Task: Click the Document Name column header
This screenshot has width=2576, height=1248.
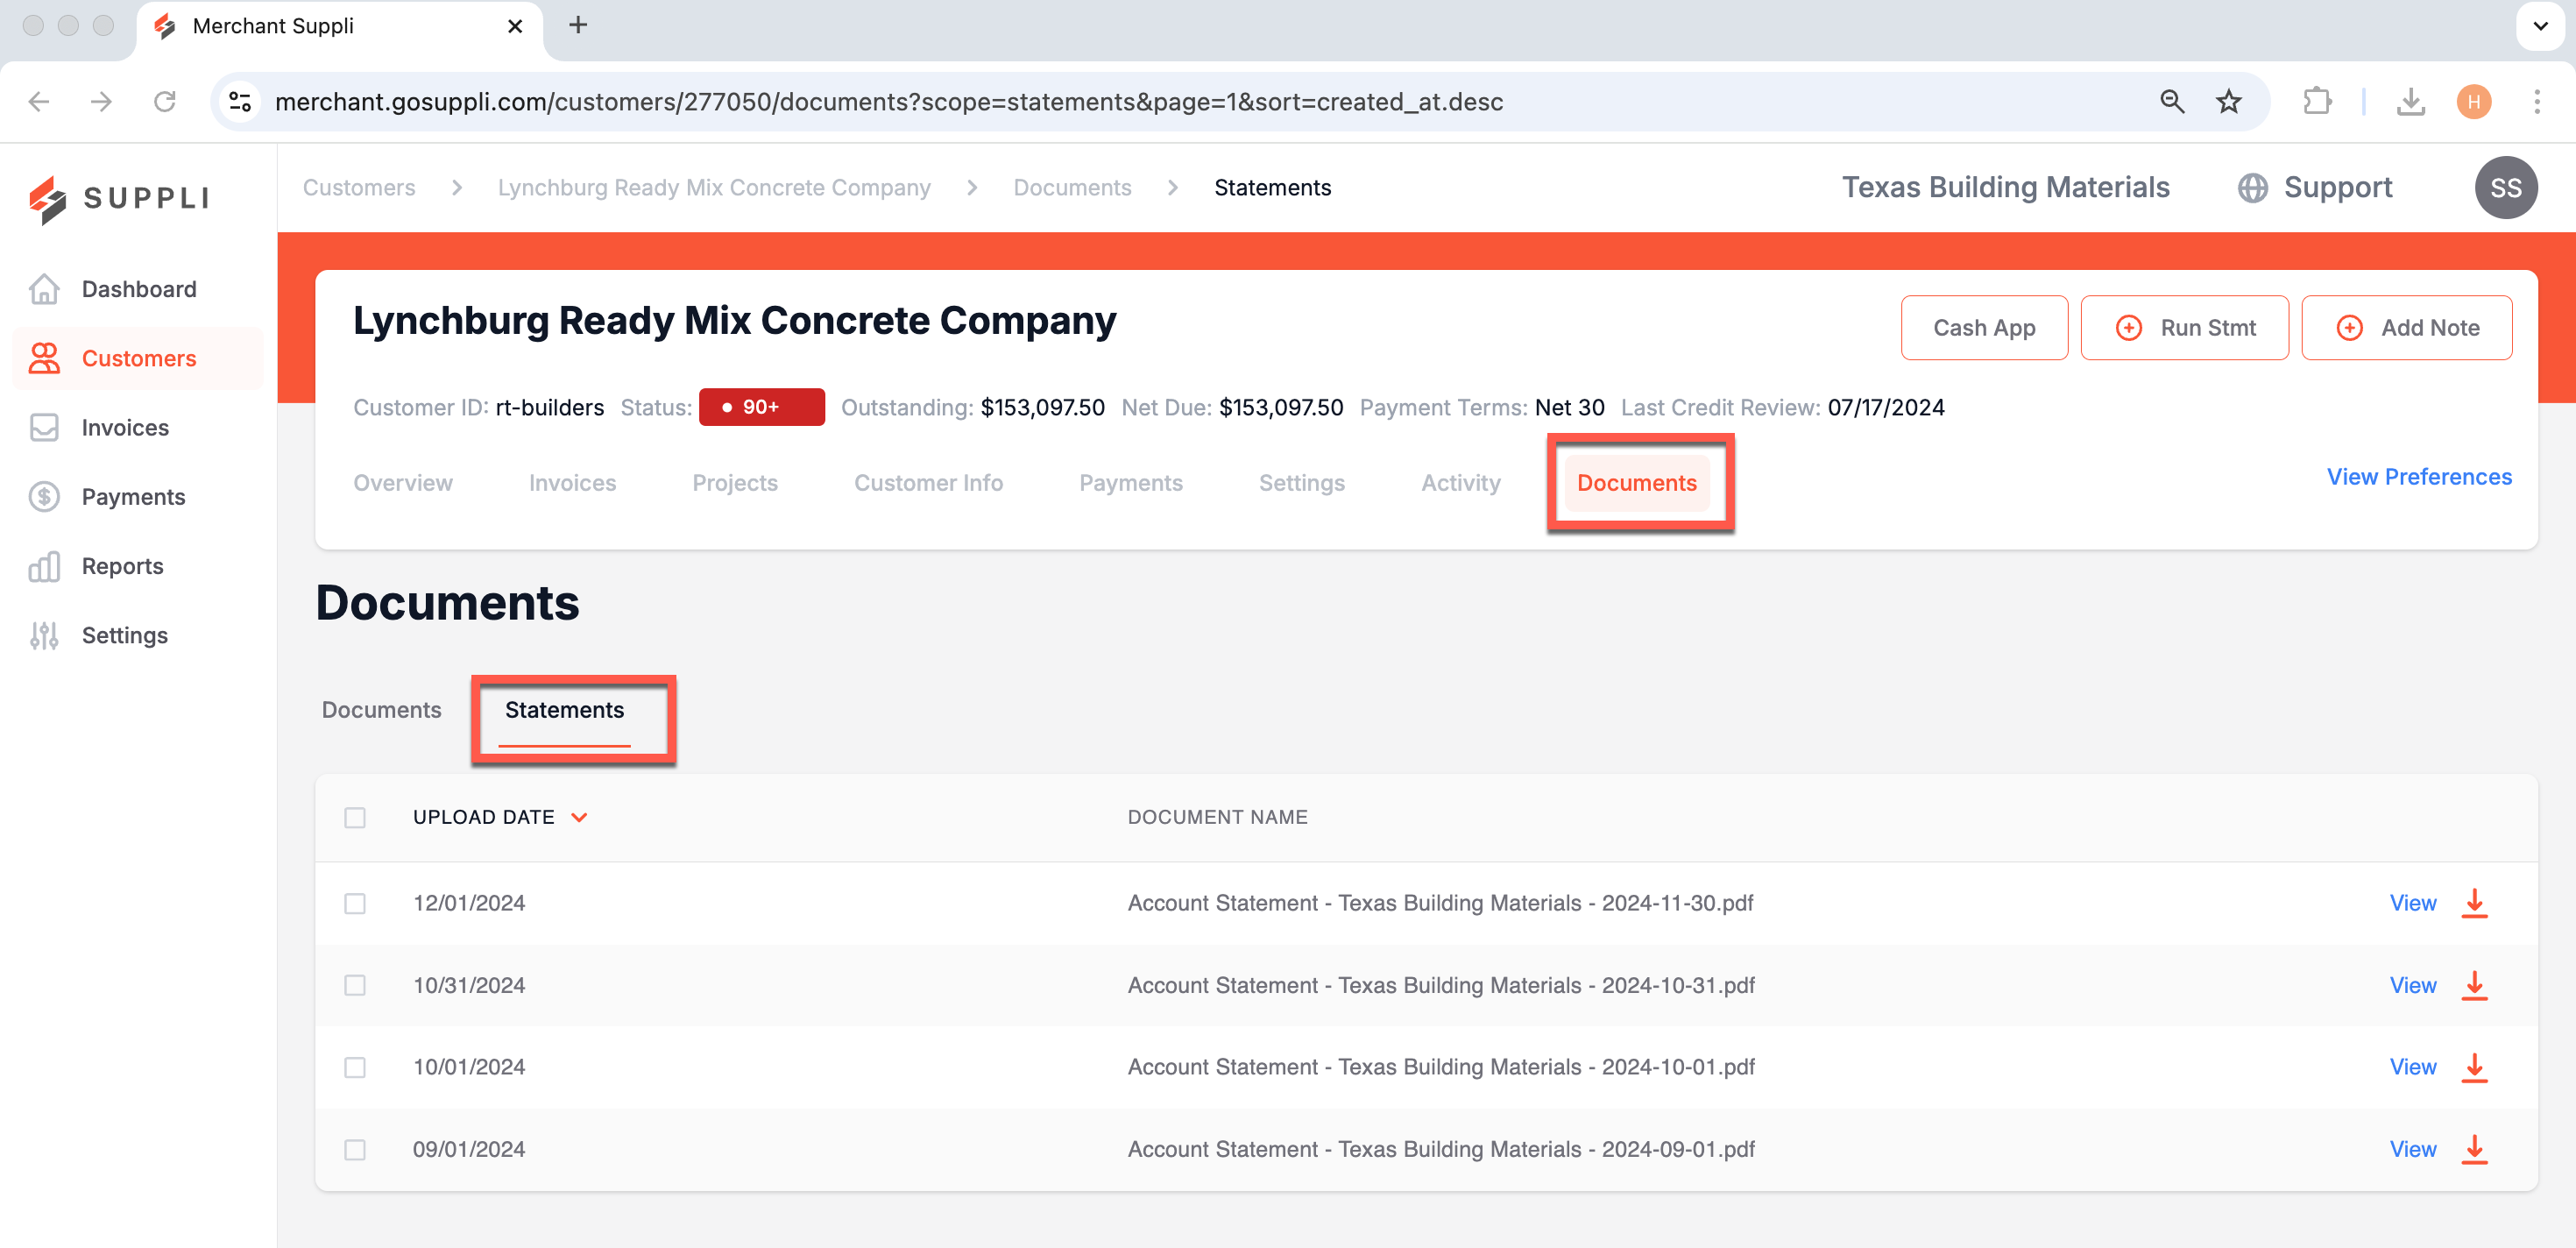Action: 1217,817
